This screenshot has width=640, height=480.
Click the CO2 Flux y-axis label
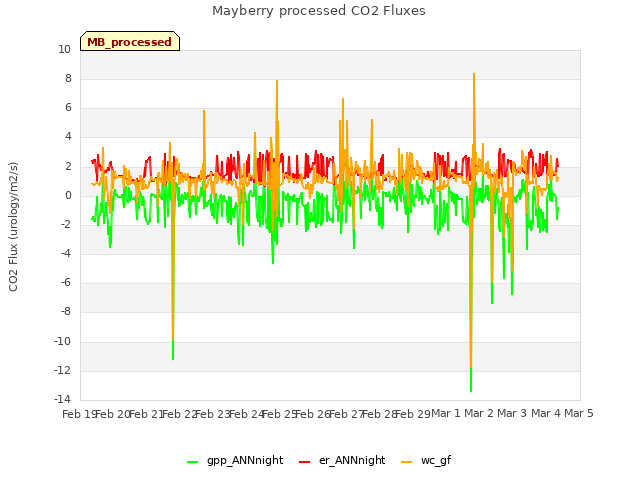pos(13,227)
